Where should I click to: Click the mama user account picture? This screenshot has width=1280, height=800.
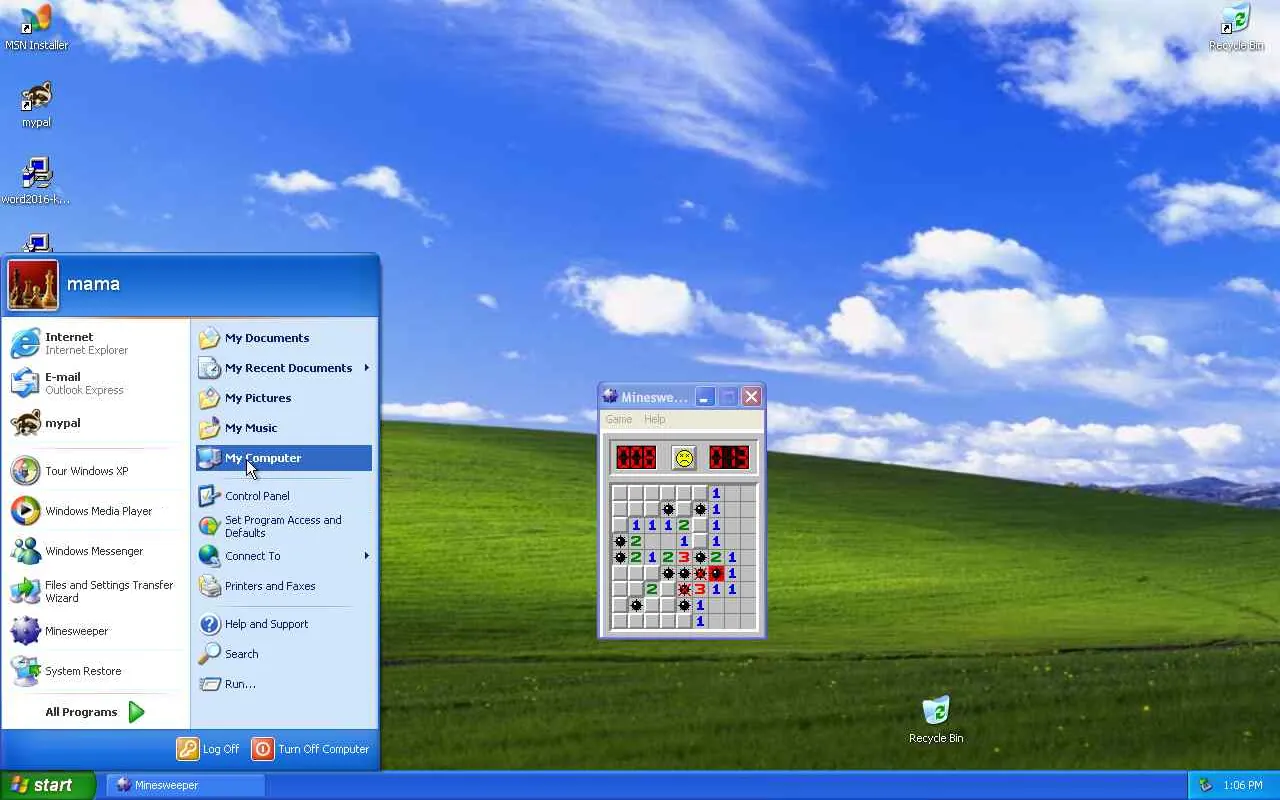pyautogui.click(x=33, y=285)
